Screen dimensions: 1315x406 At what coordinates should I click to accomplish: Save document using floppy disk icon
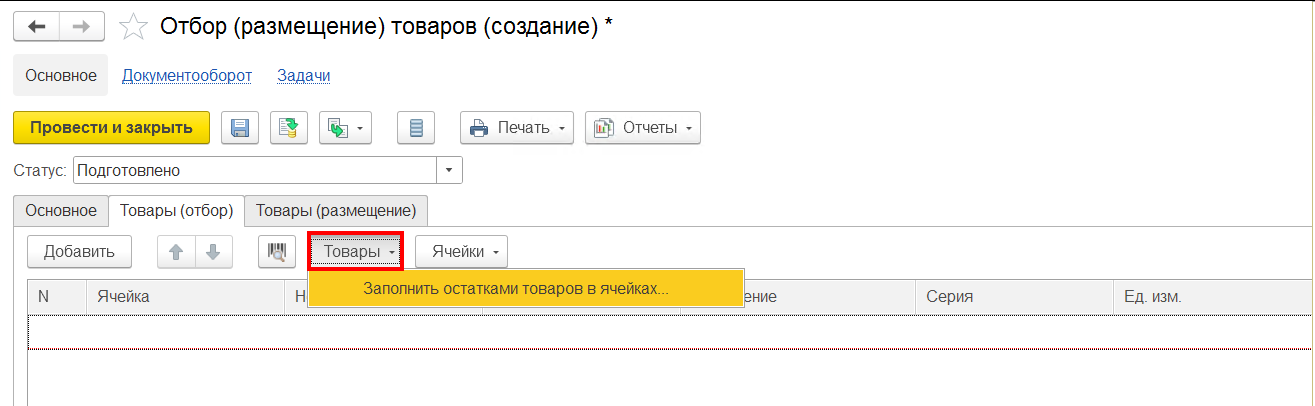(x=240, y=128)
